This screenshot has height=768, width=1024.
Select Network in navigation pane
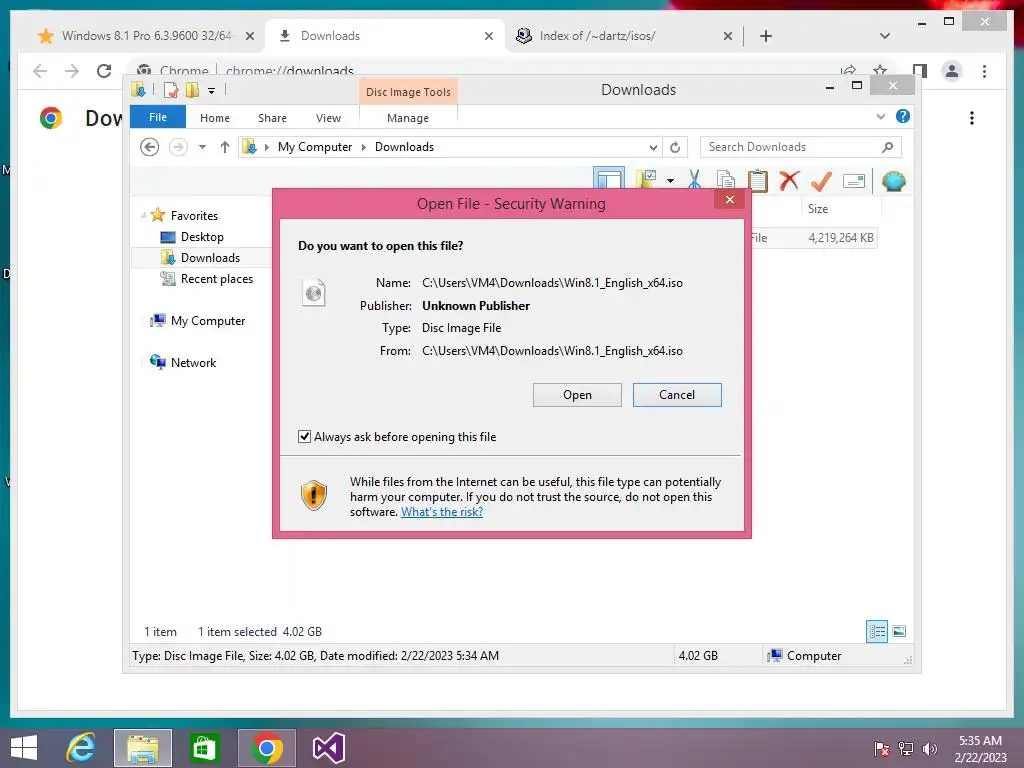tap(193, 362)
